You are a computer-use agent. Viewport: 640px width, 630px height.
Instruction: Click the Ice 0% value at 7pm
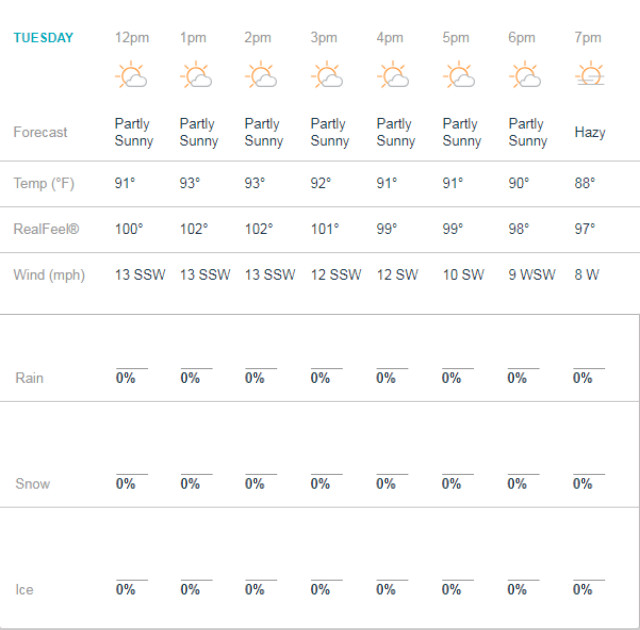[582, 590]
